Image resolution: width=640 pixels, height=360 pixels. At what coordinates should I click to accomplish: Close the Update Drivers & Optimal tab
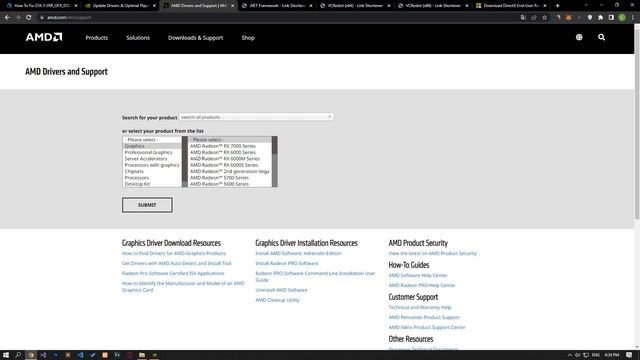pos(154,6)
